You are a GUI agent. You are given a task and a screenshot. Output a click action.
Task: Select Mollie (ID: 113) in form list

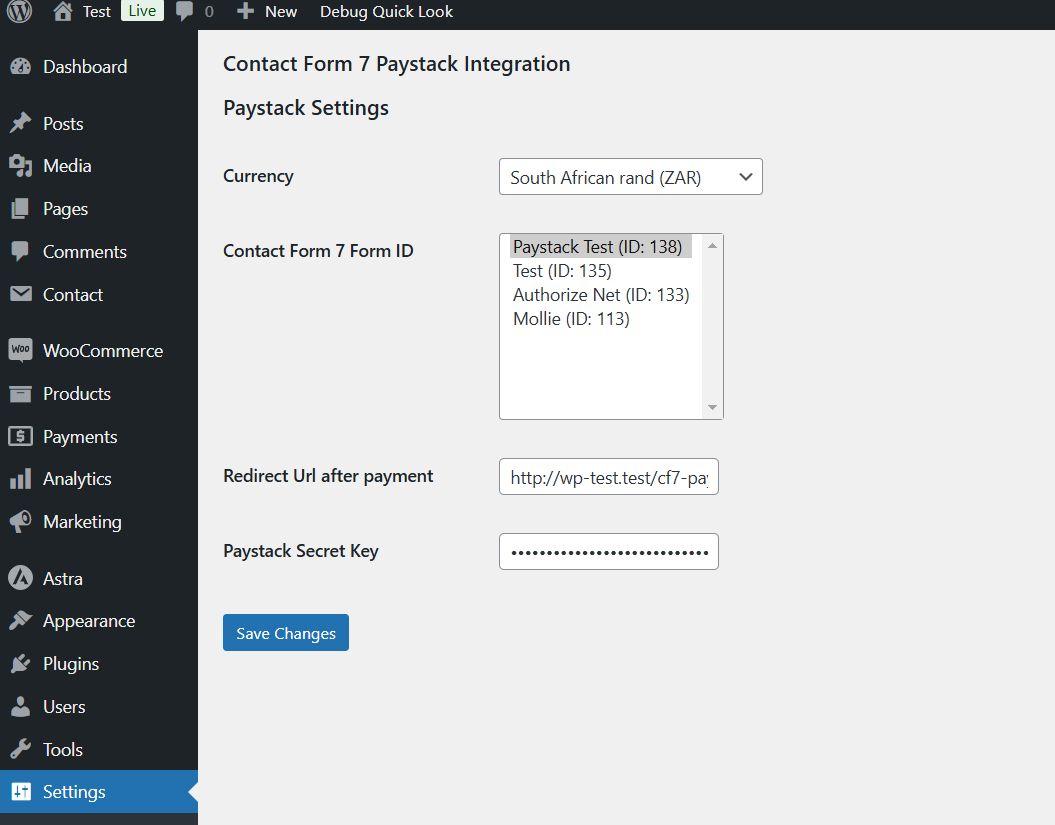571,319
